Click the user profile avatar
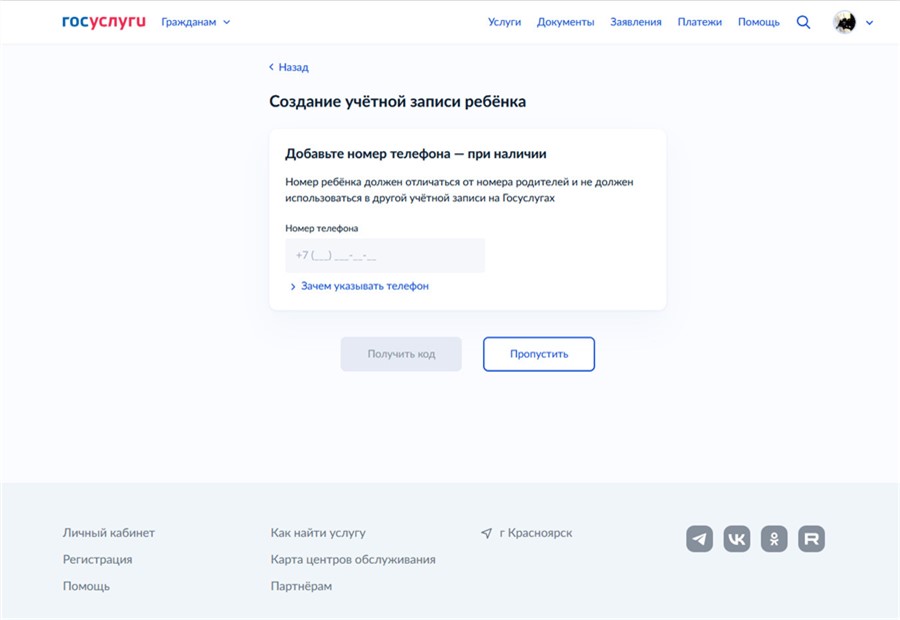The image size is (900, 620). 844,22
